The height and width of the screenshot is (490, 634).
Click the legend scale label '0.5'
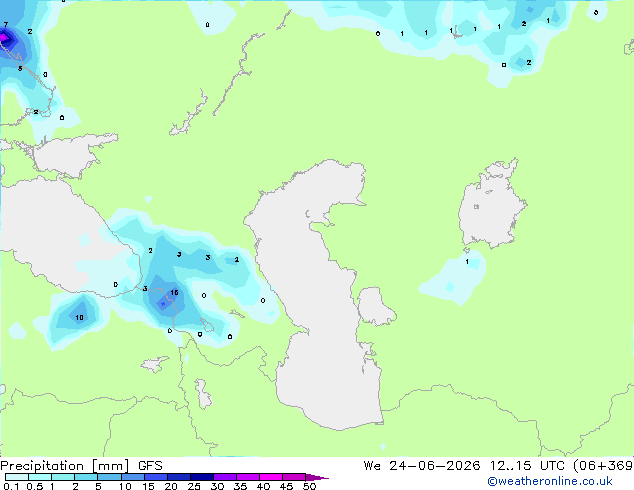(35, 486)
